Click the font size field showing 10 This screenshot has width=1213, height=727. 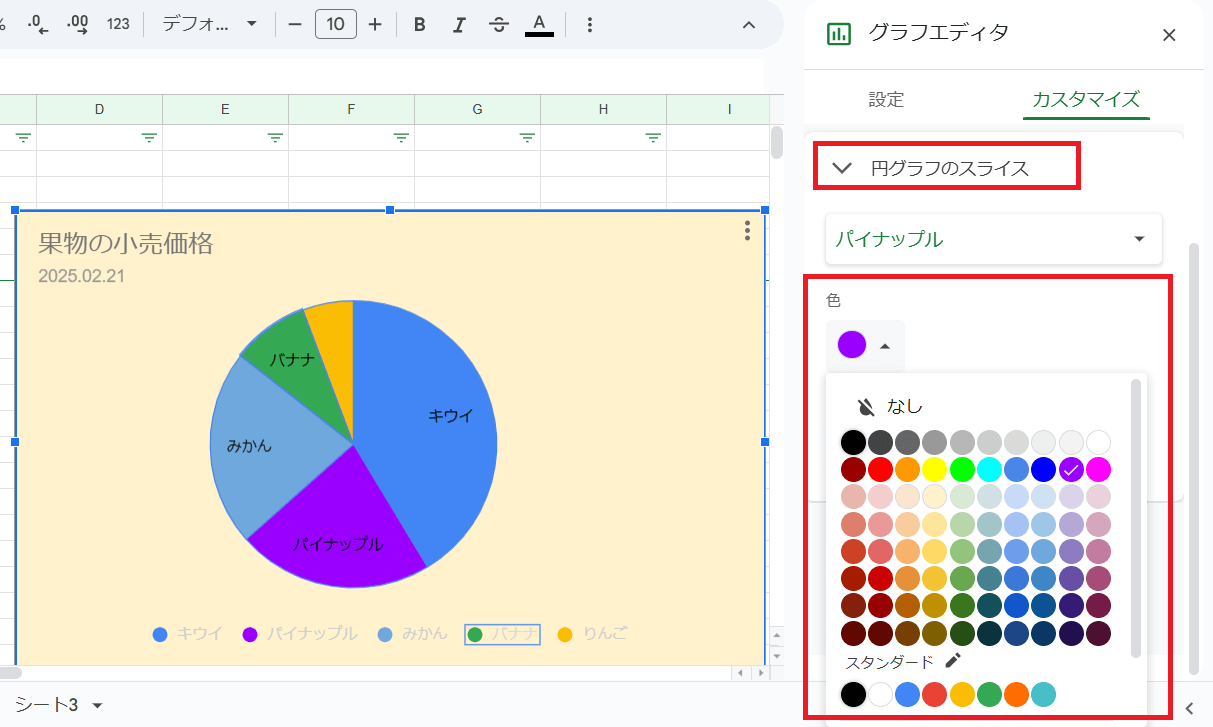(x=335, y=24)
